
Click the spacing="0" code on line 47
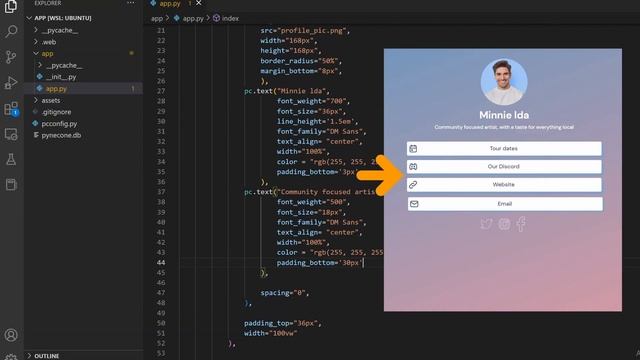coord(285,293)
